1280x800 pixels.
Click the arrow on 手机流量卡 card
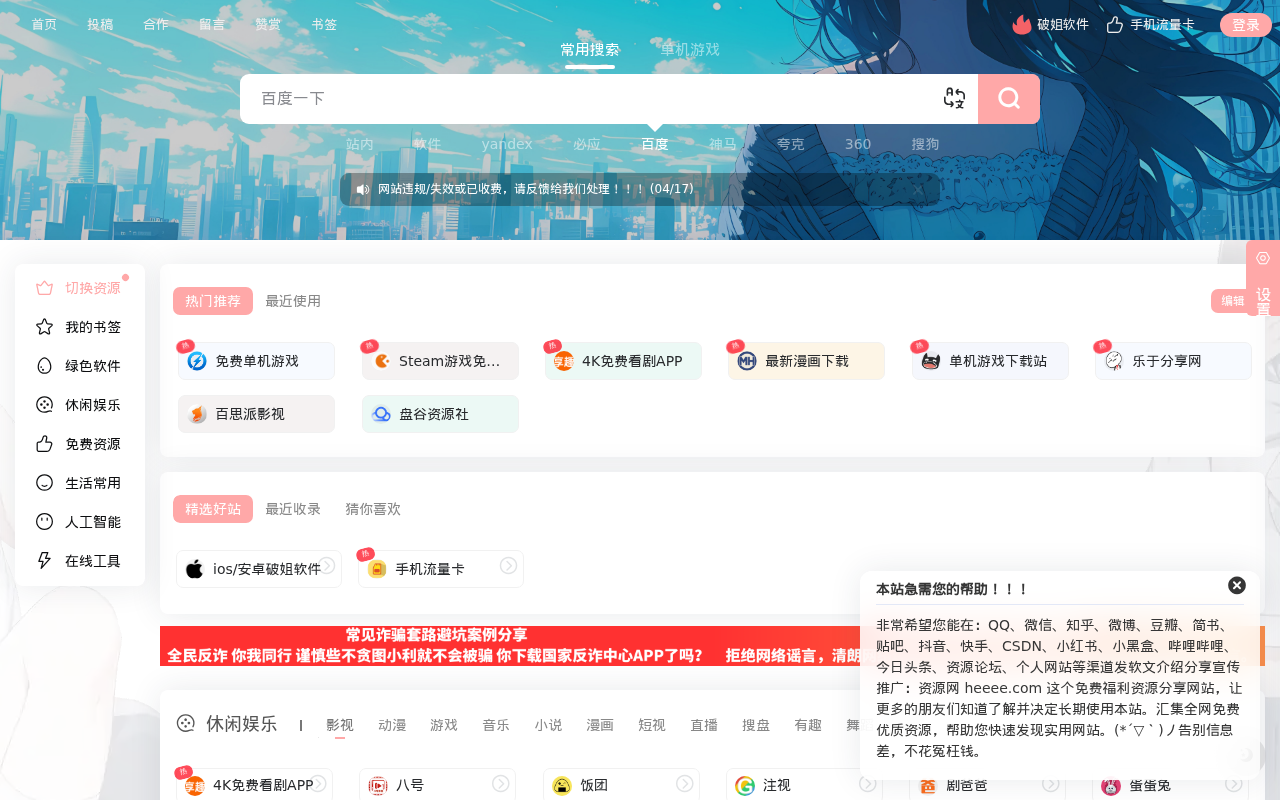click(508, 566)
